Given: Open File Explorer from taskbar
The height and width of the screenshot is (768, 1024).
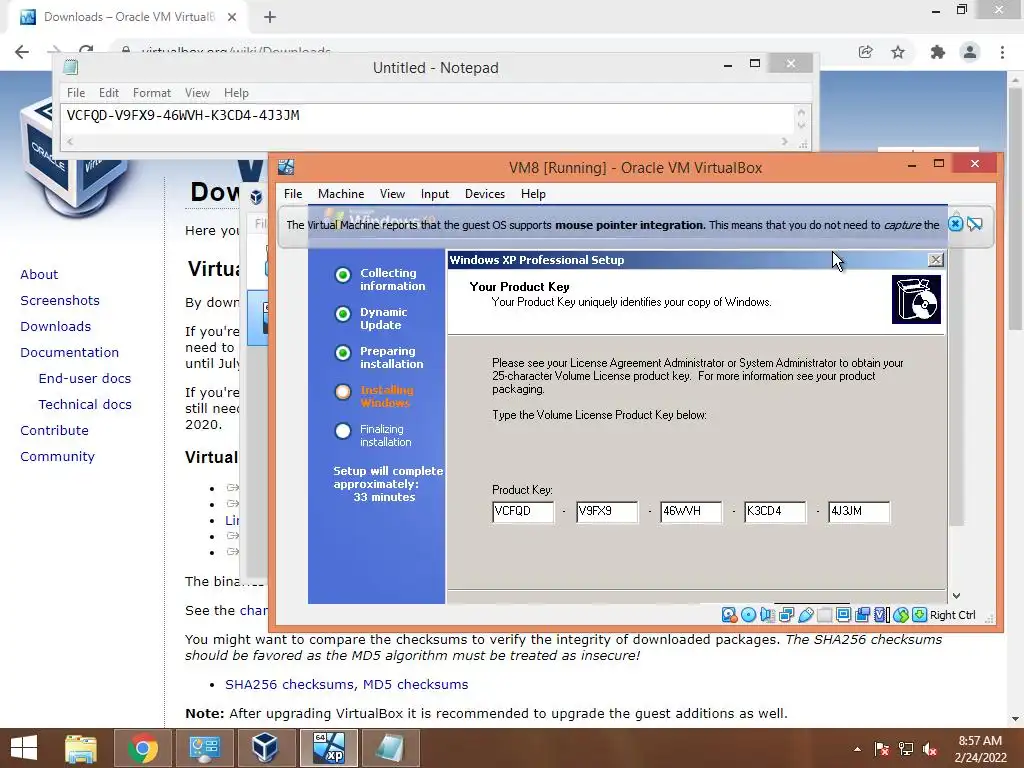Looking at the screenshot, I should pos(81,748).
